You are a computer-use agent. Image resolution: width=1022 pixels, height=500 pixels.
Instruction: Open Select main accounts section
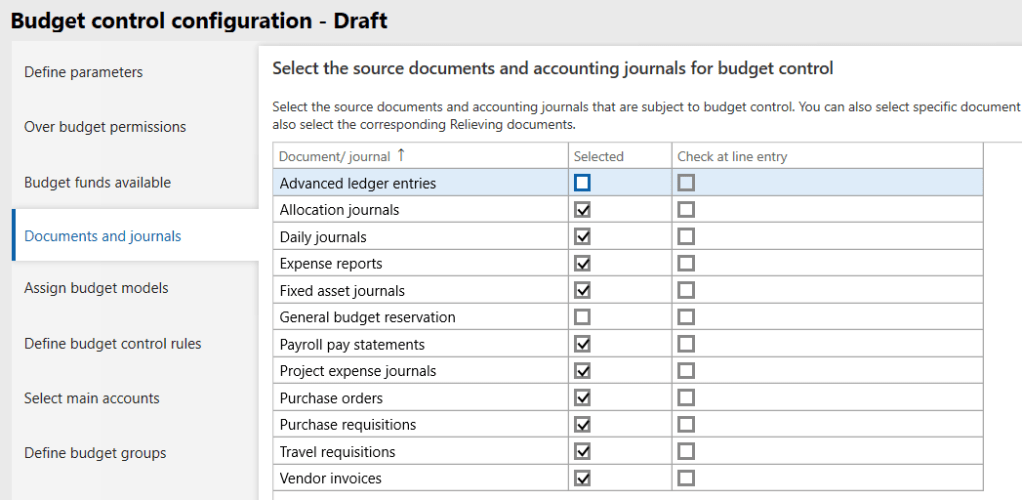coord(91,398)
